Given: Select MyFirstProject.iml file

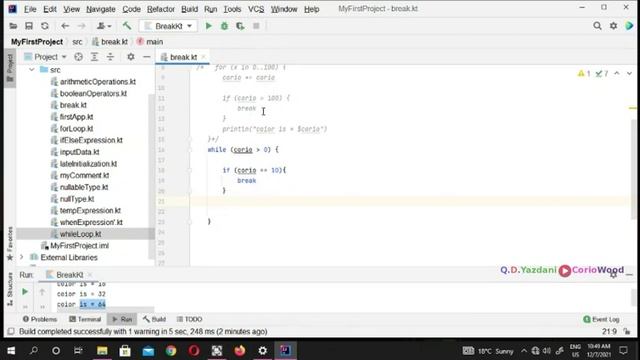Looking at the screenshot, I should pyautogui.click(x=80, y=246).
